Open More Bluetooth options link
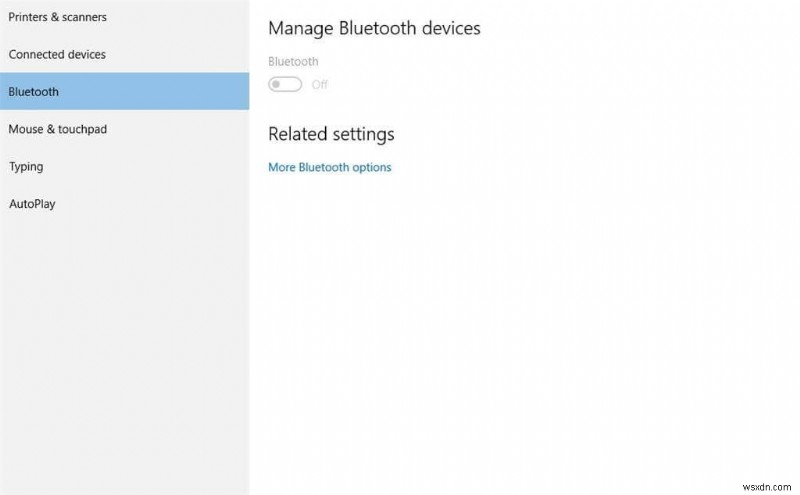The image size is (800, 495). pyautogui.click(x=330, y=167)
